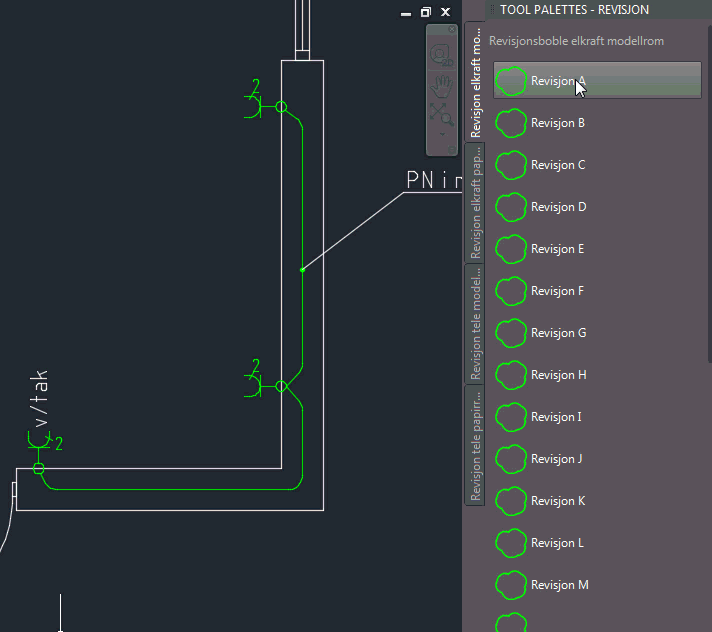This screenshot has width=712, height=632.
Task: Open the Revisjon tele modell tab
Action: tap(476, 324)
